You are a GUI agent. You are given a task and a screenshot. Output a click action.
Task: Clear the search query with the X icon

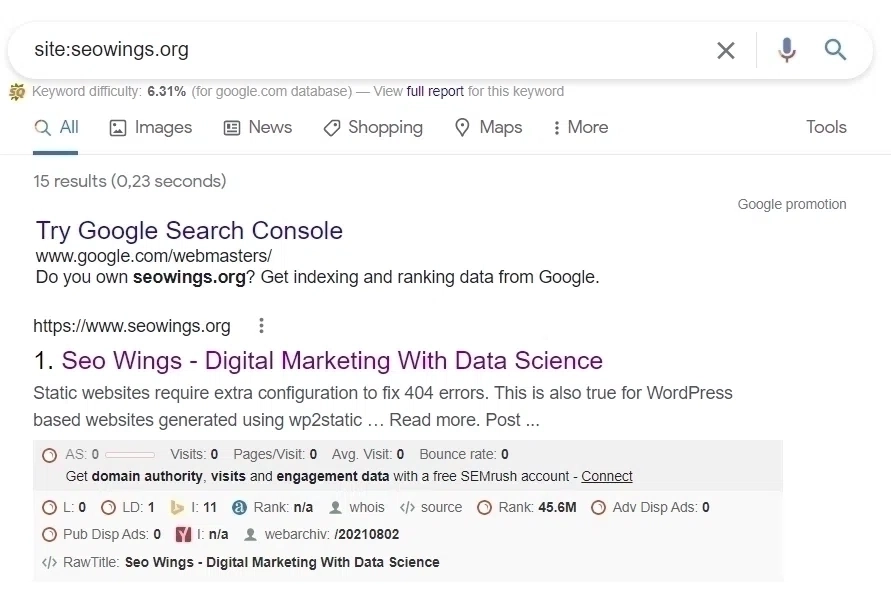click(726, 50)
